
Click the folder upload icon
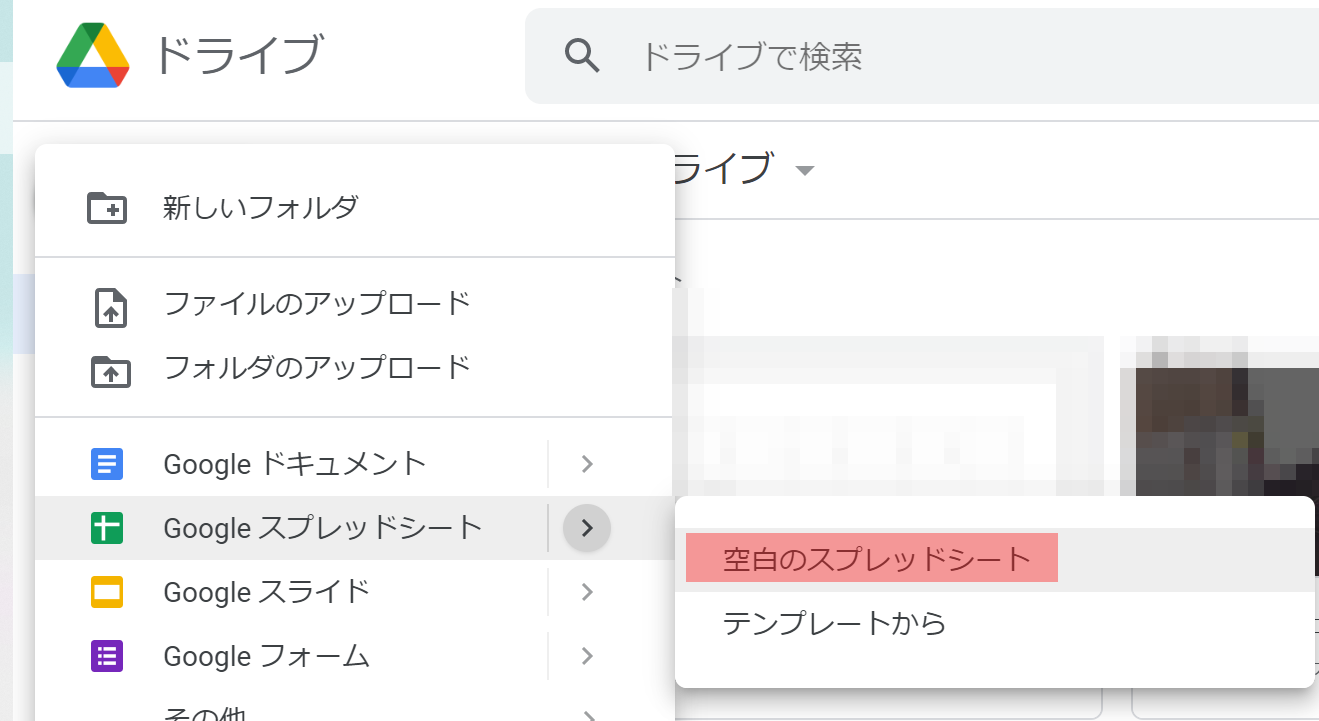(109, 371)
